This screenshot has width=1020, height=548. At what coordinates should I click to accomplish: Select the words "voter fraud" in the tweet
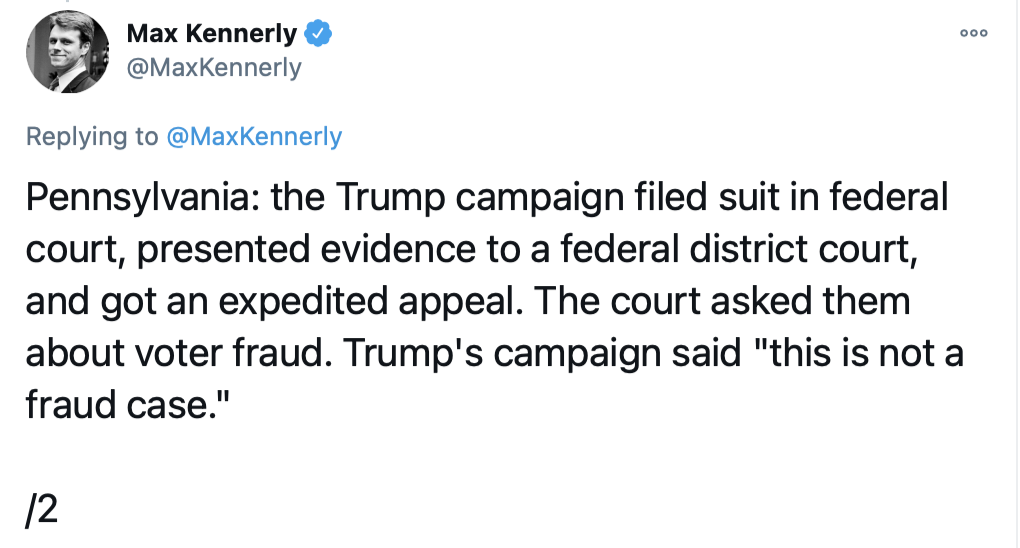223,354
